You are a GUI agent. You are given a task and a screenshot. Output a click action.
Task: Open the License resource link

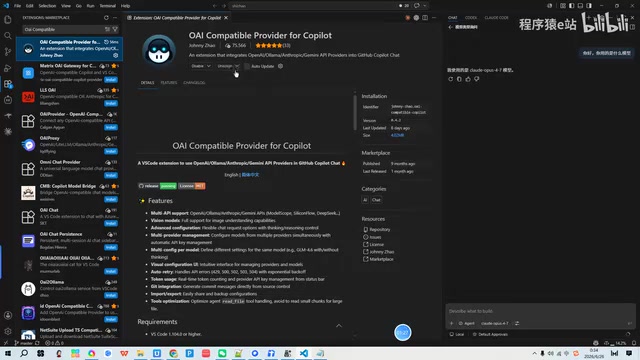376,244
